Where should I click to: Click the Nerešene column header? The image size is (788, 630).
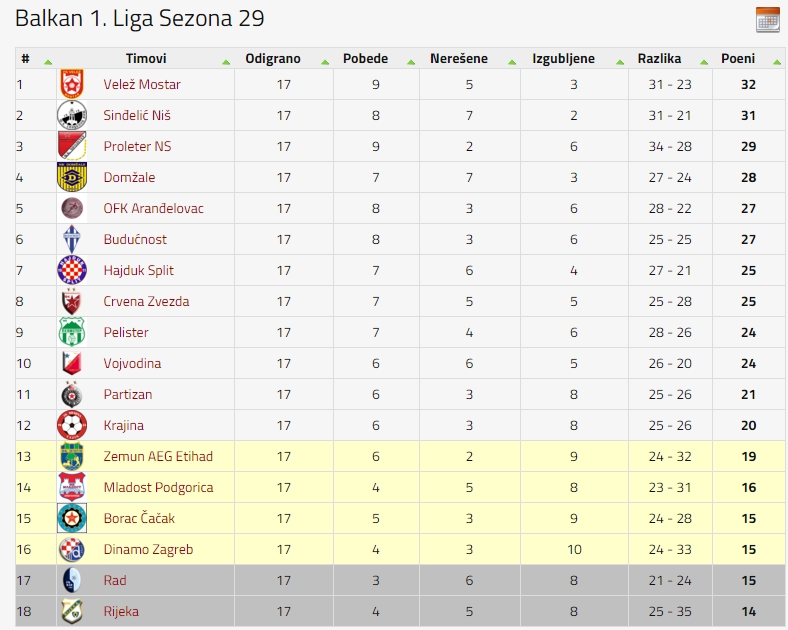[x=459, y=58]
